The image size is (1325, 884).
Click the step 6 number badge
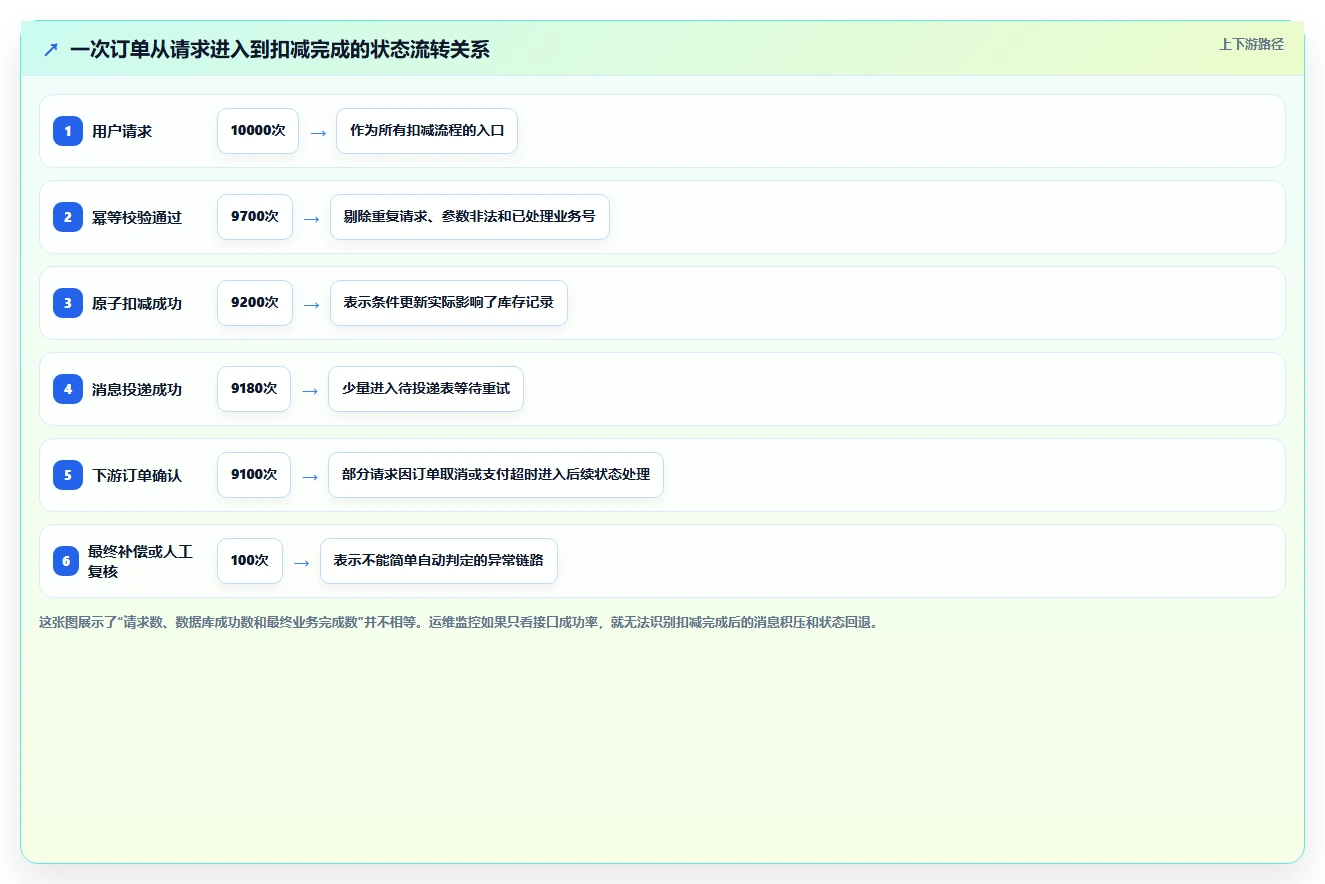[x=66, y=561]
